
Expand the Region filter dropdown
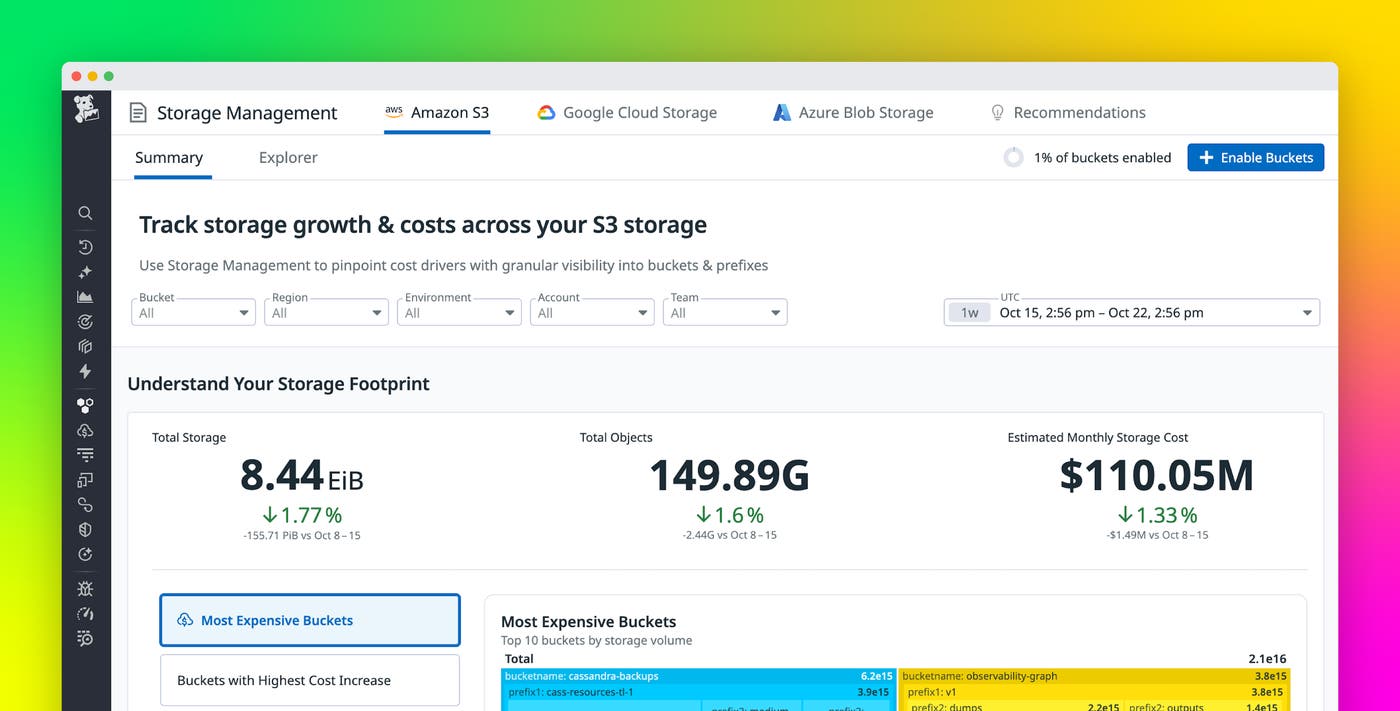(x=326, y=311)
